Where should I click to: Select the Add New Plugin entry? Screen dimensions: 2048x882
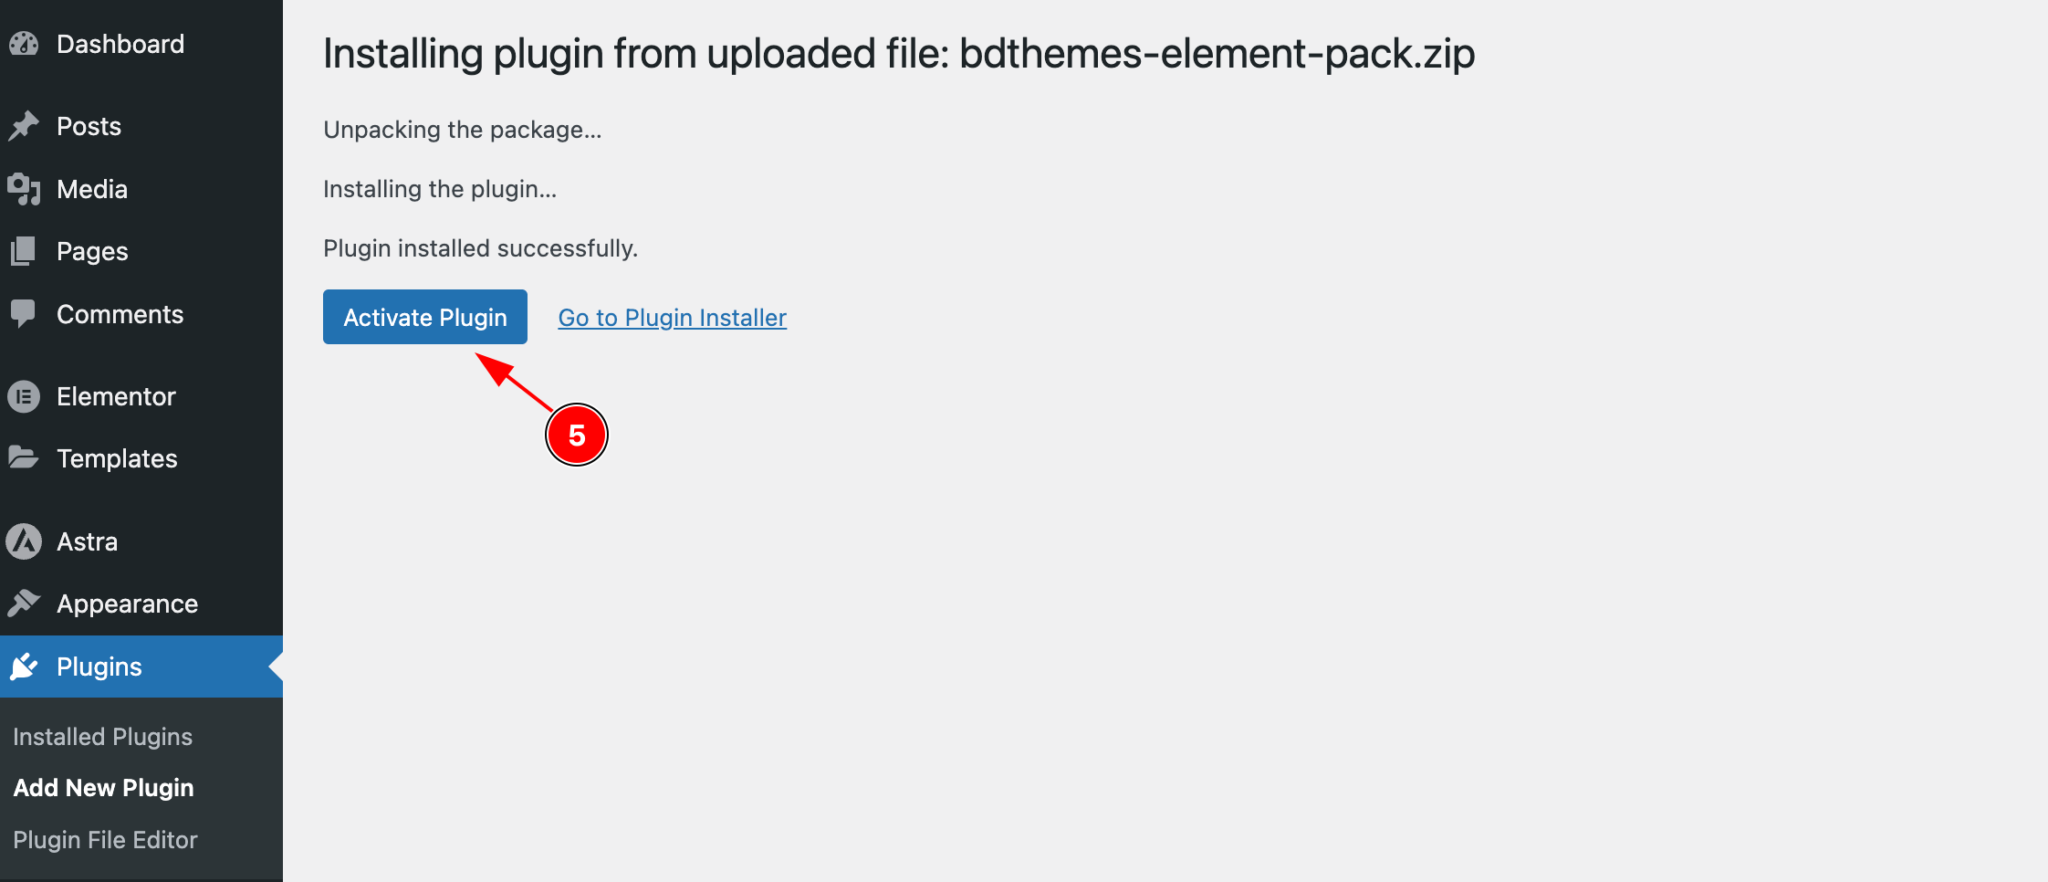click(104, 788)
